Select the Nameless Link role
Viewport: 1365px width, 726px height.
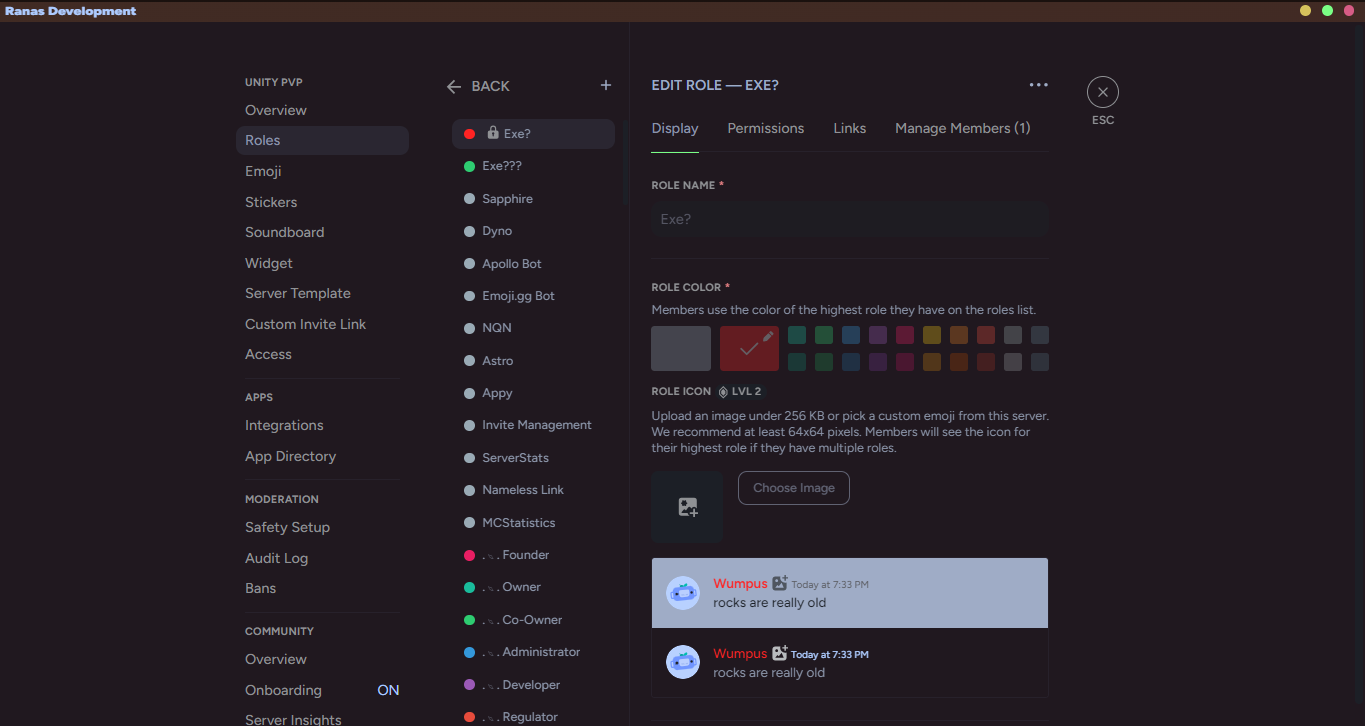point(533,490)
